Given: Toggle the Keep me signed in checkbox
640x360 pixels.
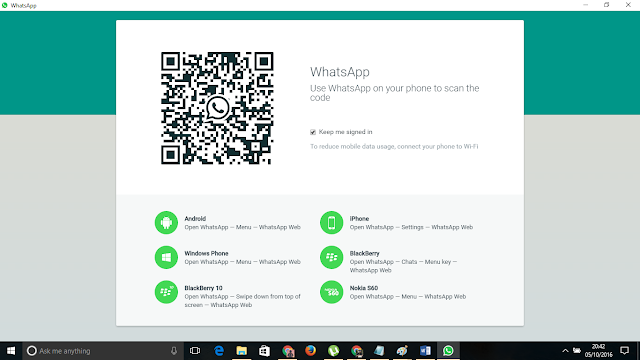Looking at the screenshot, I should point(313,132).
